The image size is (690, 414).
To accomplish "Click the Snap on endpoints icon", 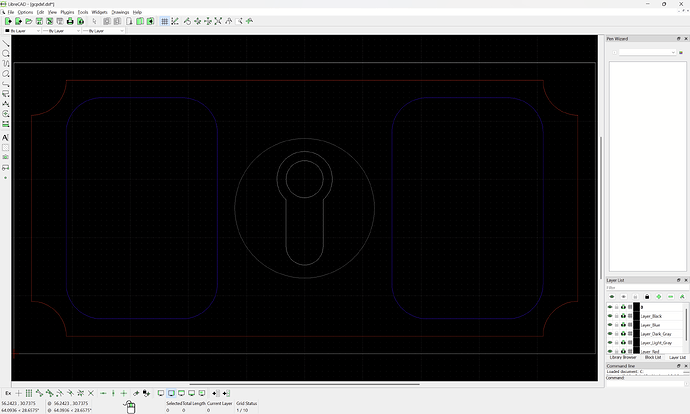I will (x=39, y=393).
